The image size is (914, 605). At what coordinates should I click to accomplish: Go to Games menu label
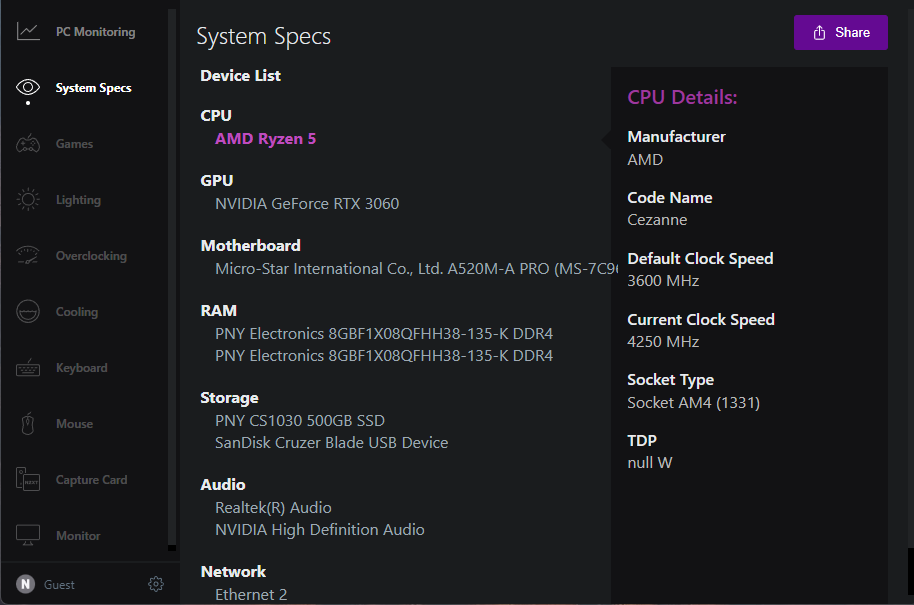coord(74,144)
